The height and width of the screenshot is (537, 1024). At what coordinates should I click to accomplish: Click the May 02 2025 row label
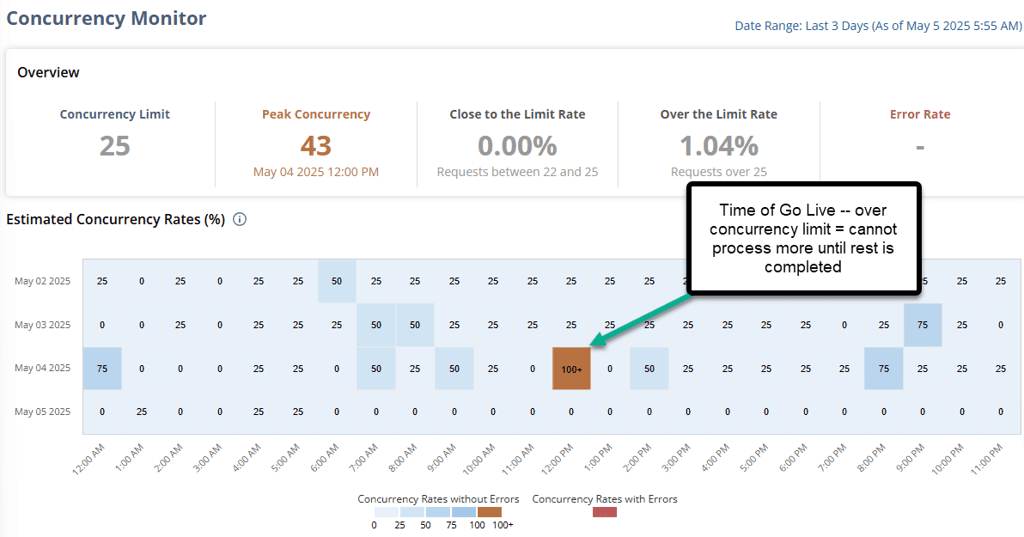point(42,281)
